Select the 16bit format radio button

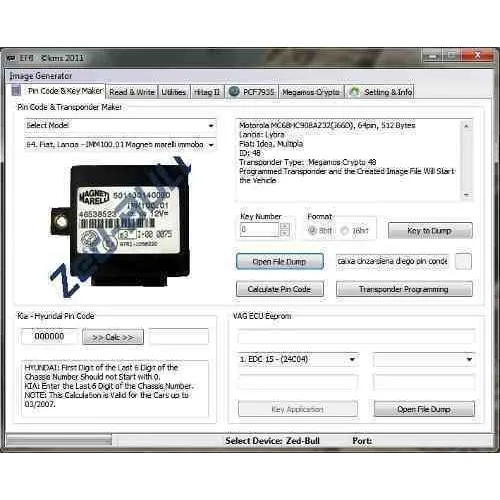(345, 230)
